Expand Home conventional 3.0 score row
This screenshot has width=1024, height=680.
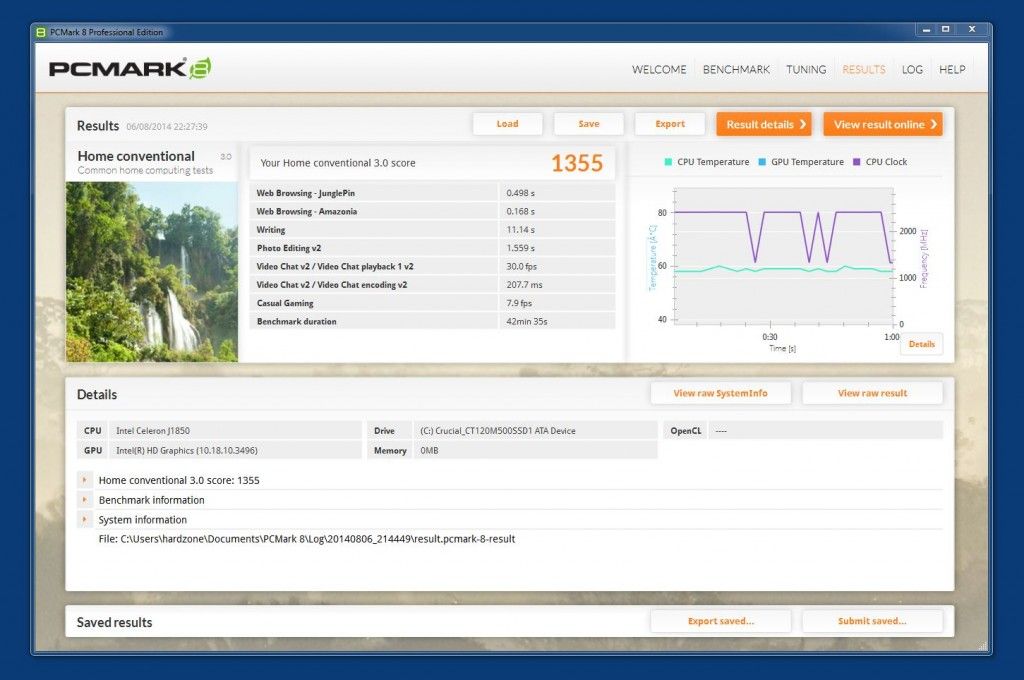point(85,480)
